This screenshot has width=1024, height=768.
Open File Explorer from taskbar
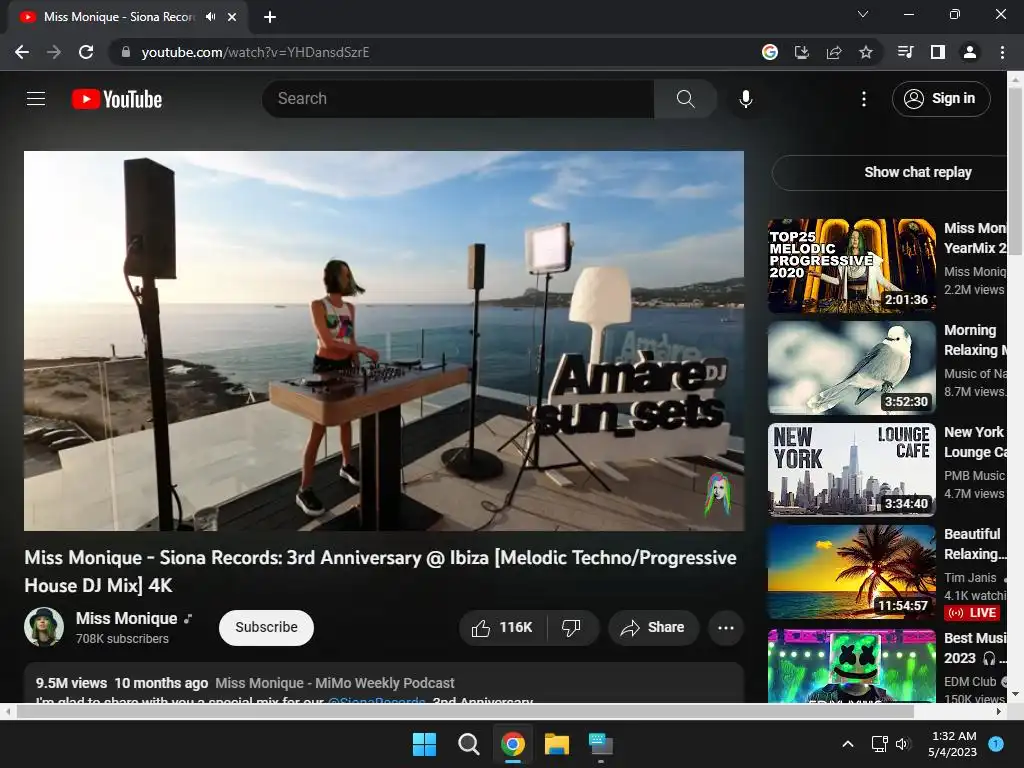click(x=557, y=744)
